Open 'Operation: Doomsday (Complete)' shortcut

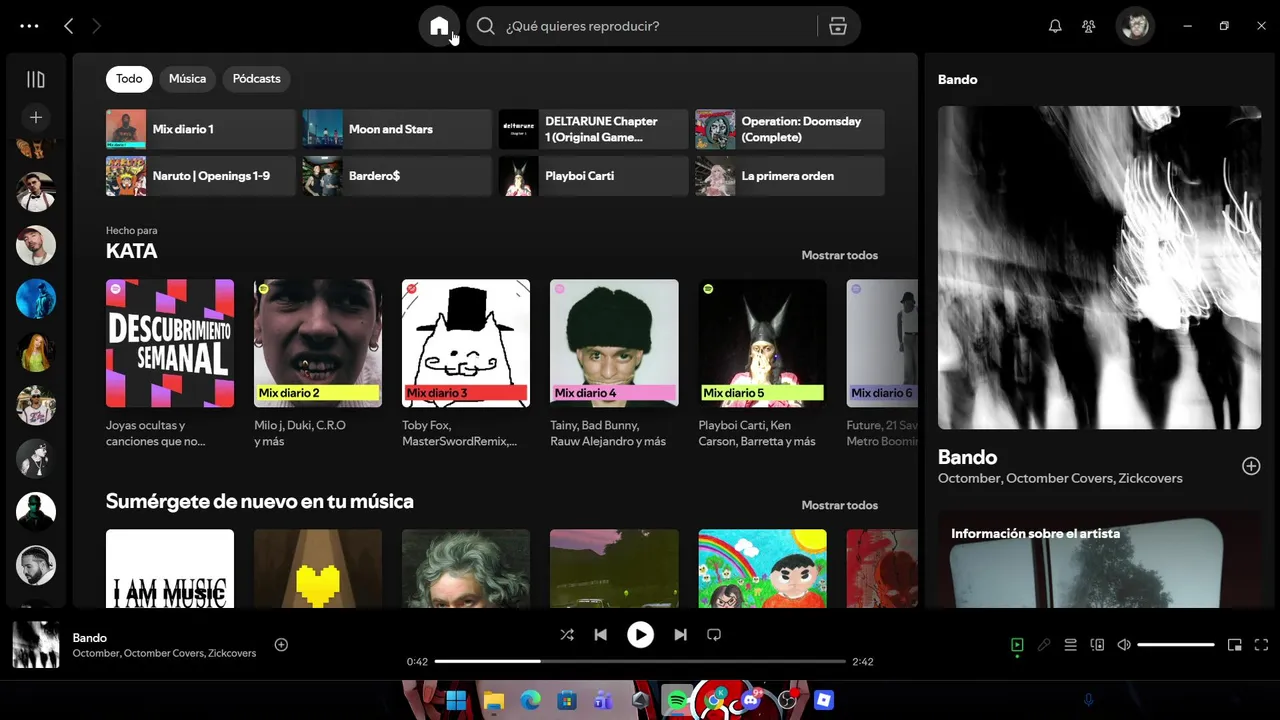coord(790,129)
